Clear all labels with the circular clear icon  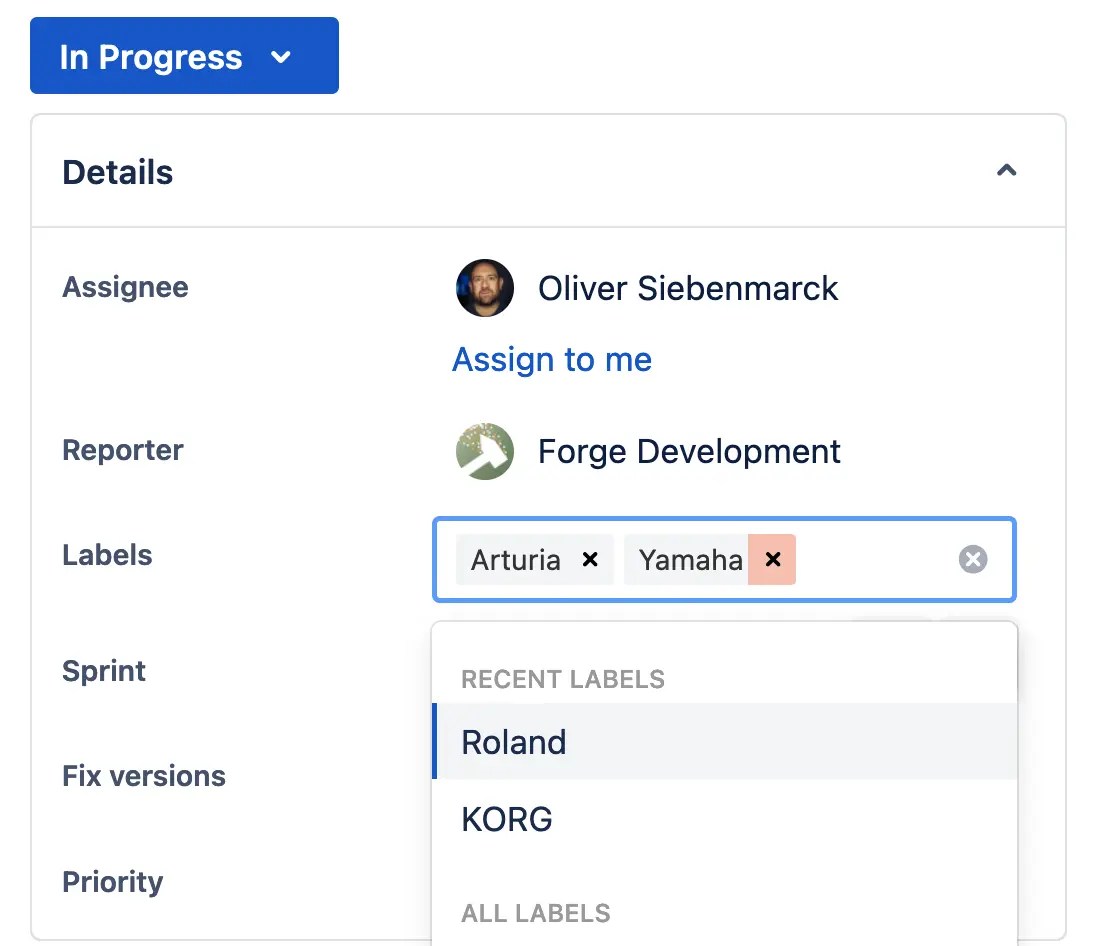click(x=972, y=559)
